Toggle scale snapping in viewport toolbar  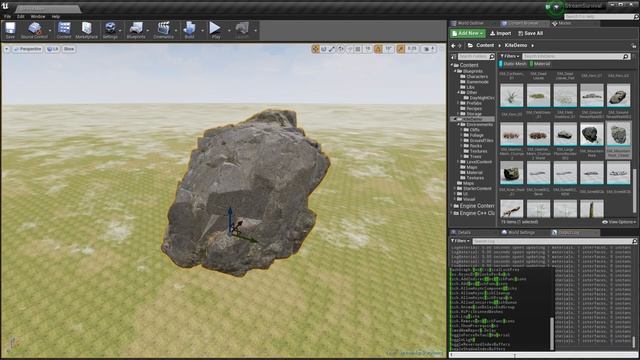point(401,49)
